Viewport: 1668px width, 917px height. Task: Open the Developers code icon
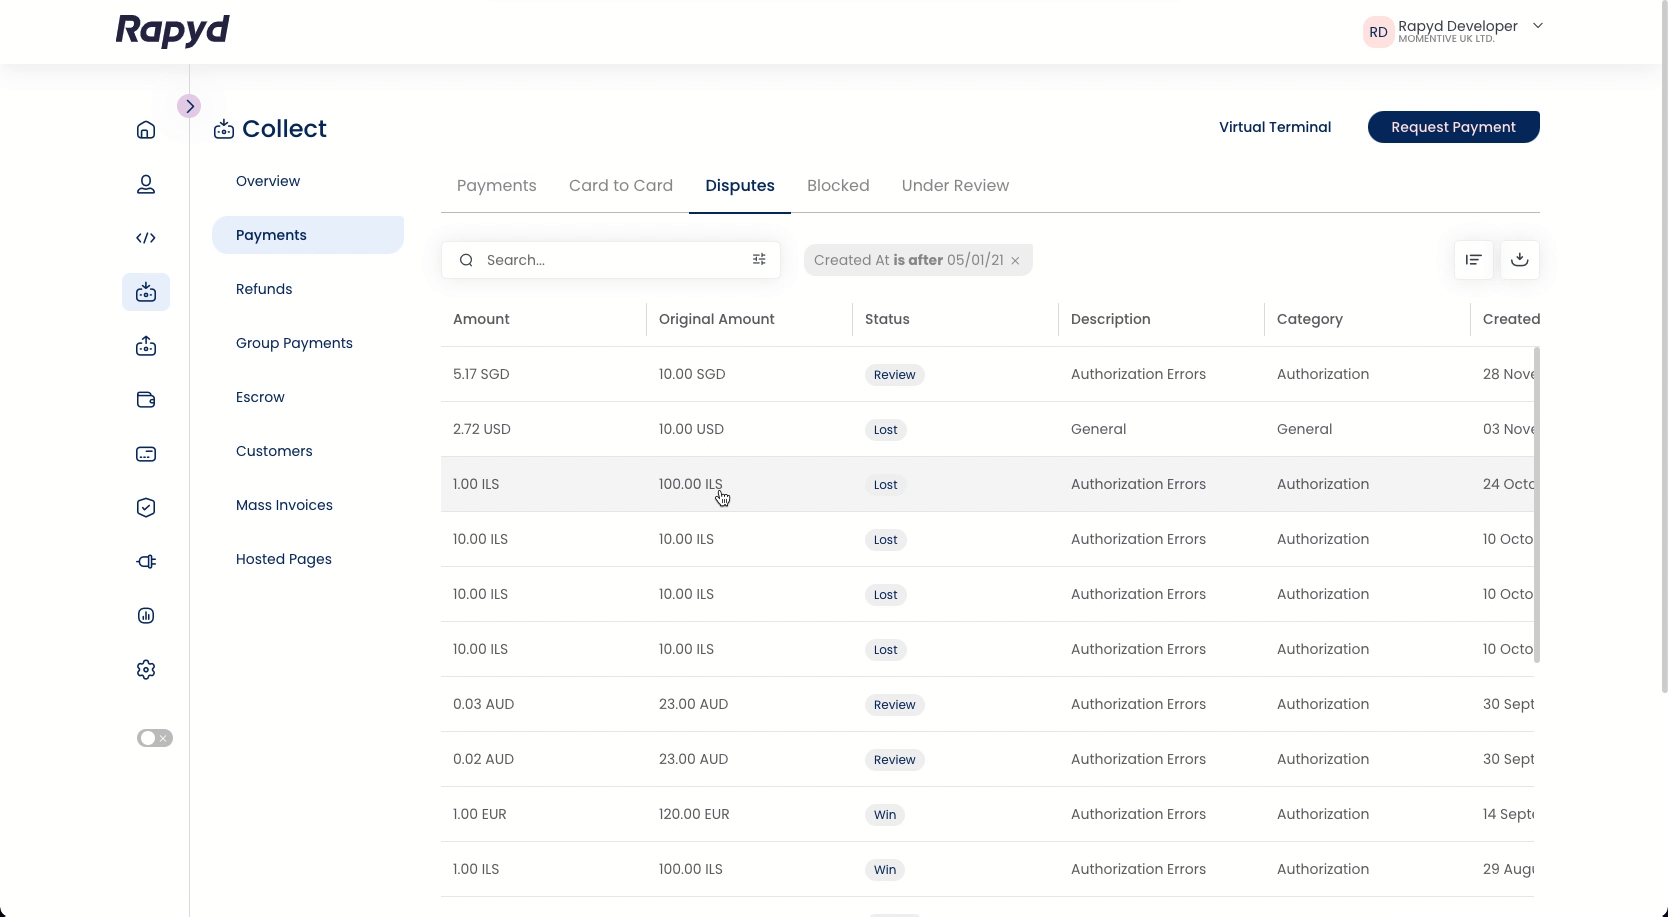146,238
